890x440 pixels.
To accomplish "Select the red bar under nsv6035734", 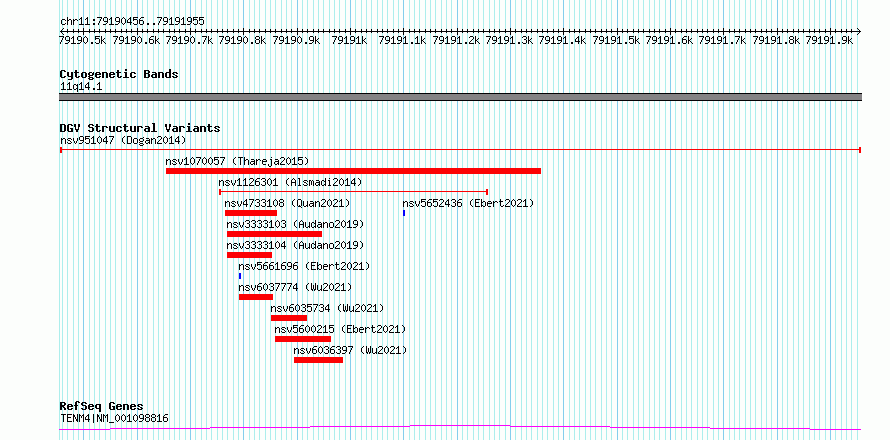I will 289,318.
